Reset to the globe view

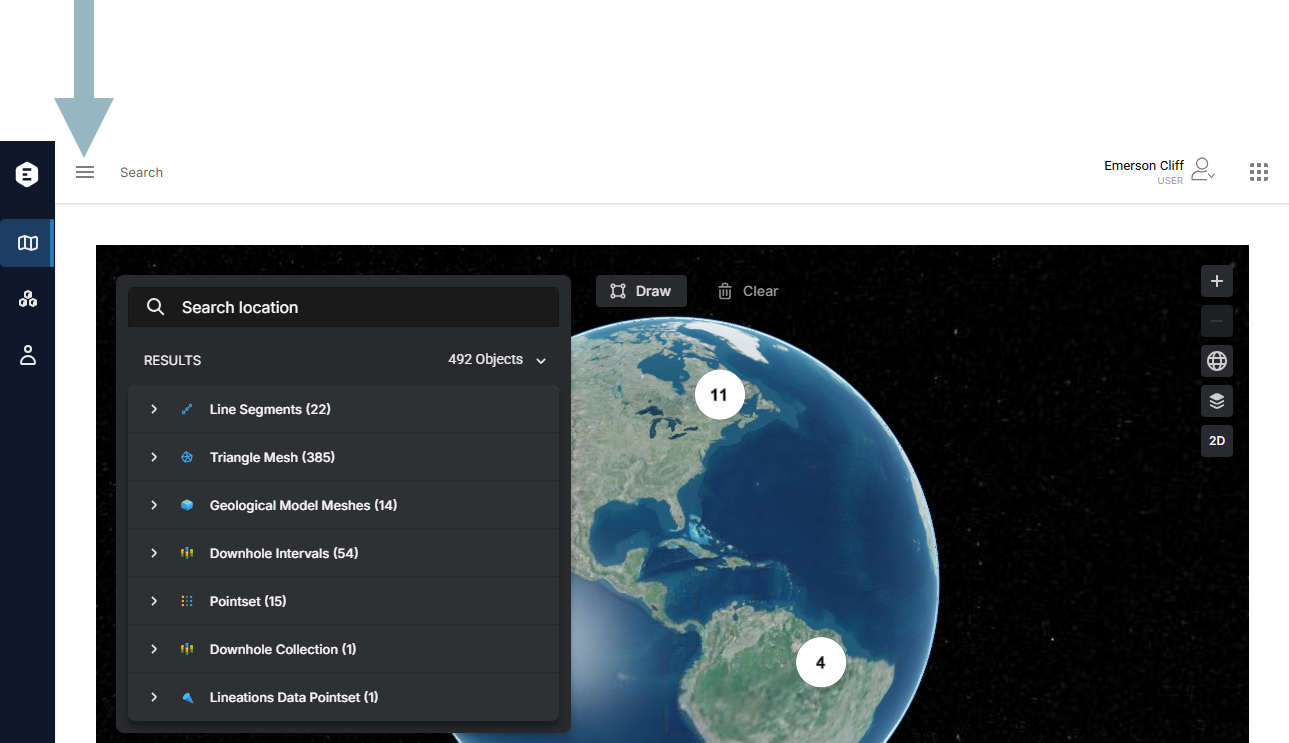1217,361
